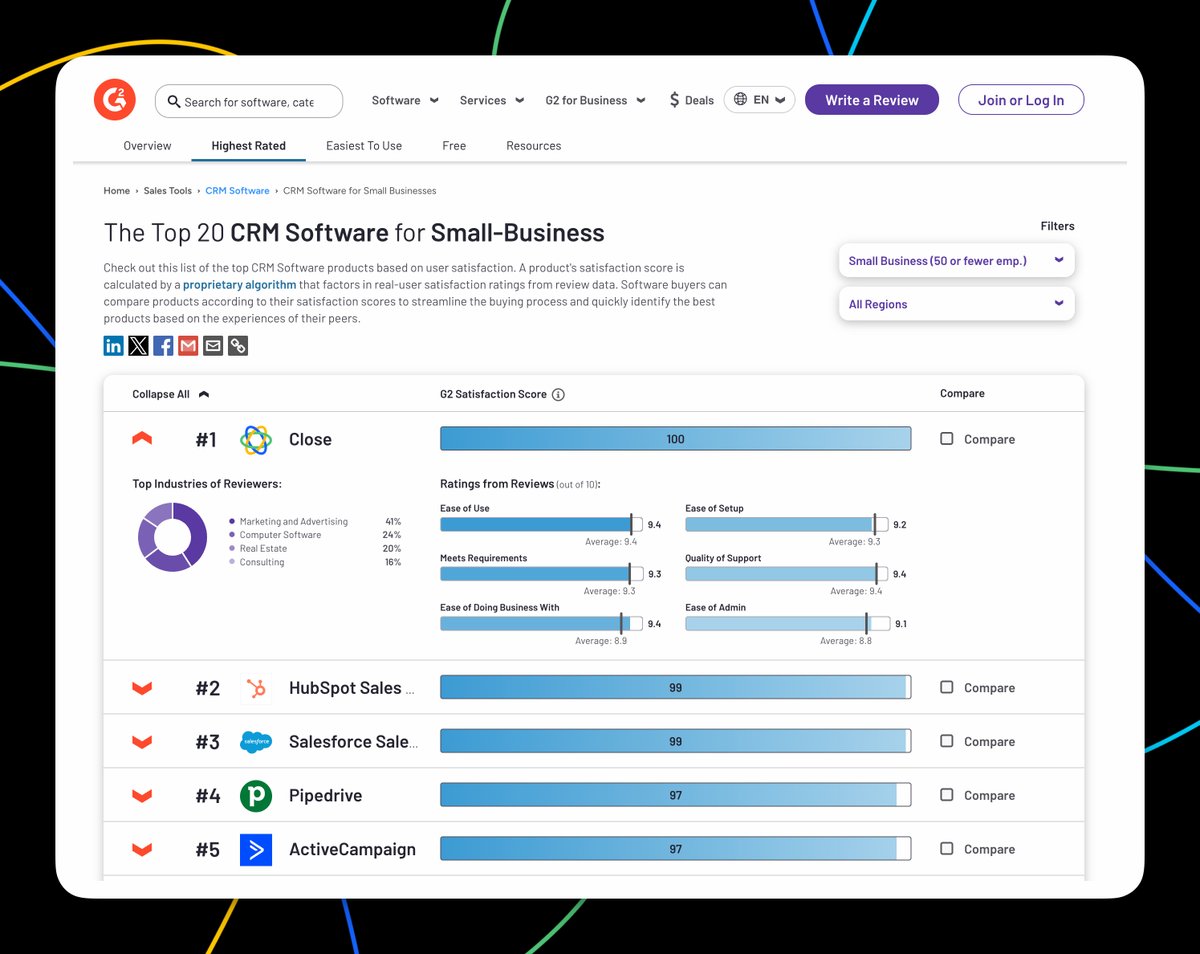
Task: Click the Write a Review button
Action: 872,100
